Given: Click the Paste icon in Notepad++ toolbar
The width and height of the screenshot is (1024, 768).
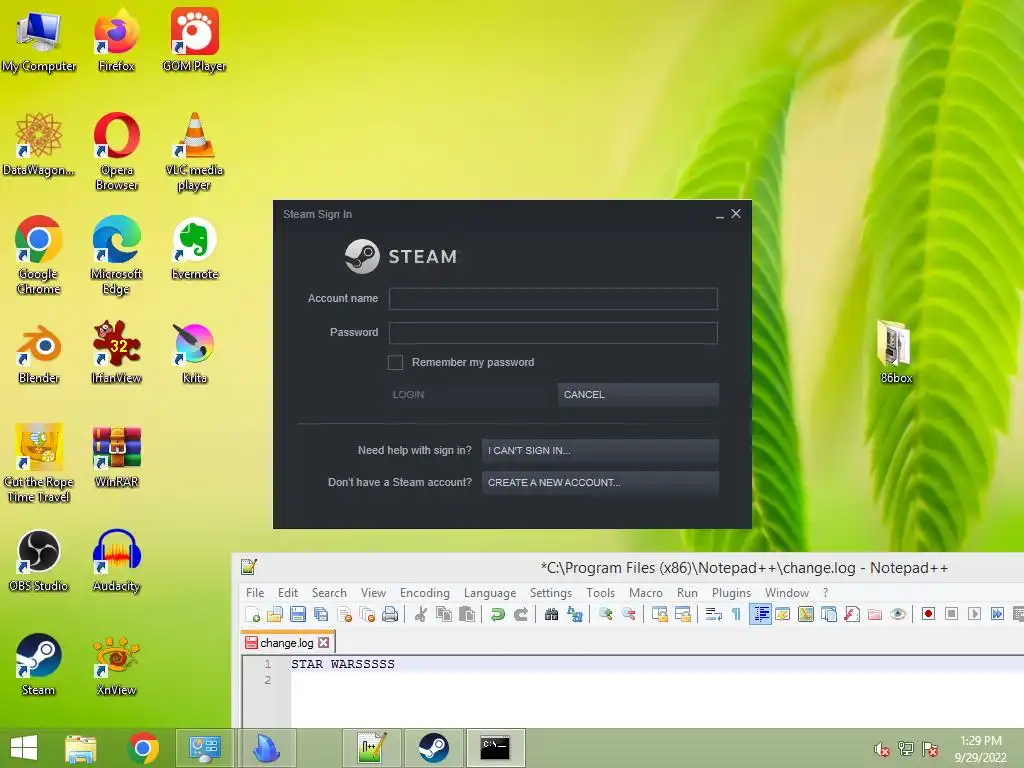Looking at the screenshot, I should pos(467,615).
